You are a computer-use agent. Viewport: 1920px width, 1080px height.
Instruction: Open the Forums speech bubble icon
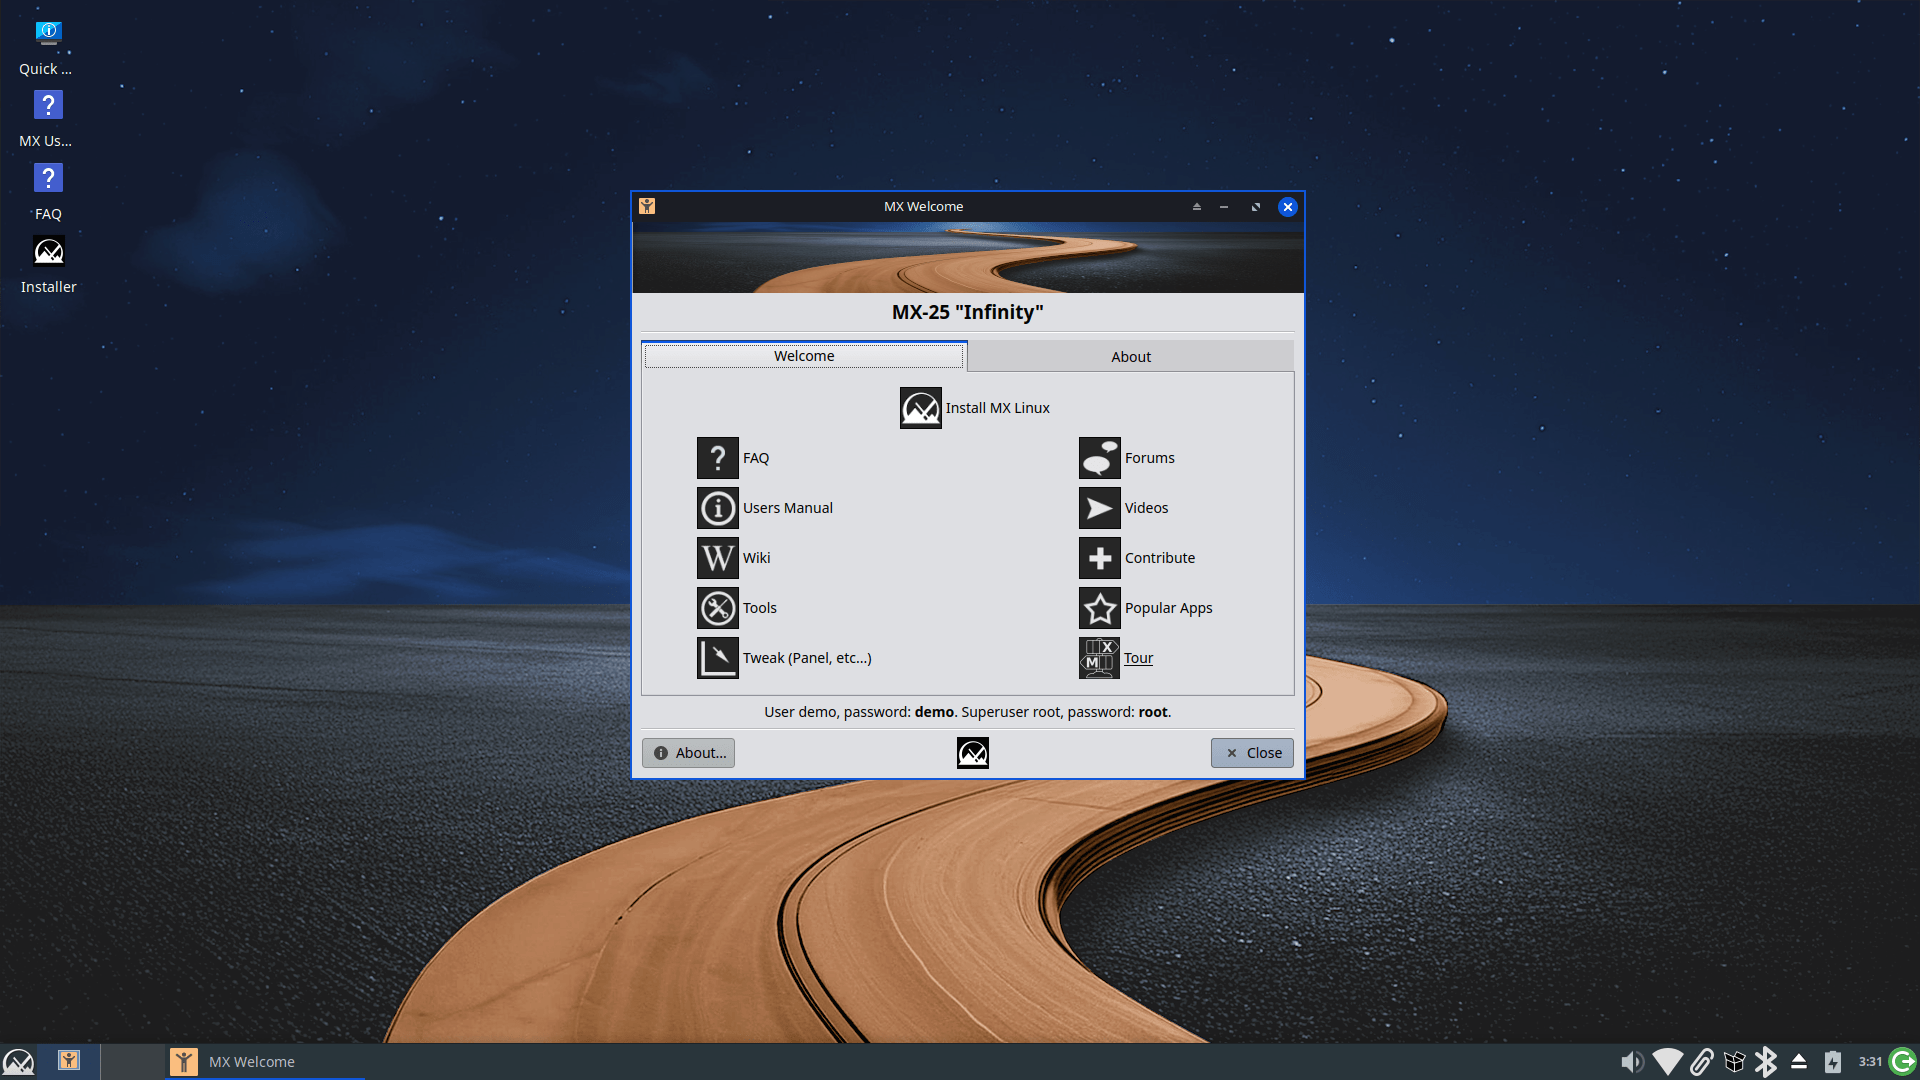pos(1099,458)
